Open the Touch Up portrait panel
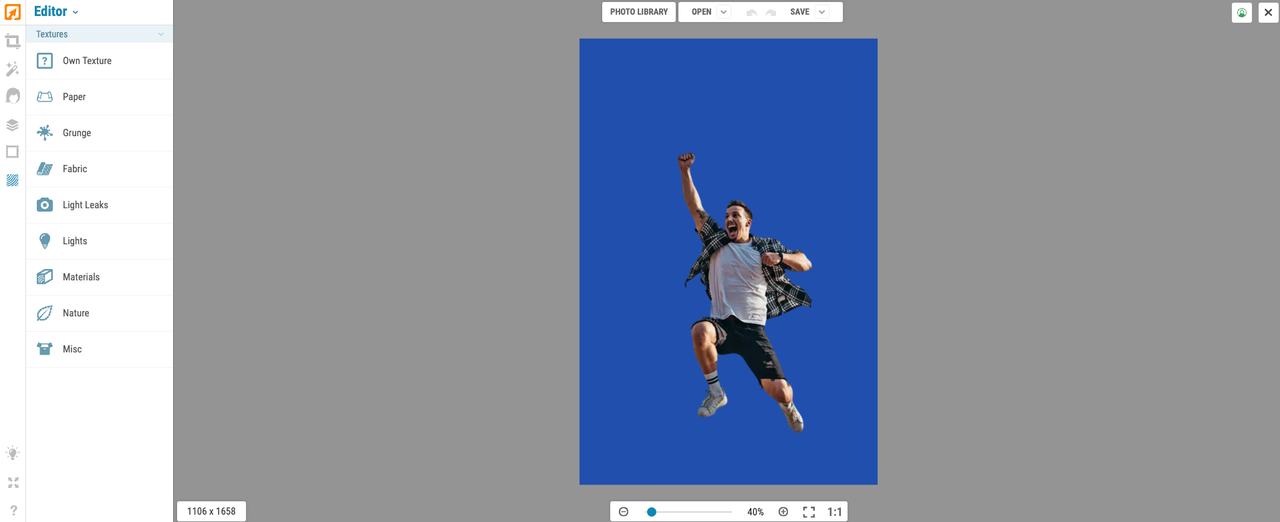This screenshot has width=1280, height=522. click(x=12, y=96)
